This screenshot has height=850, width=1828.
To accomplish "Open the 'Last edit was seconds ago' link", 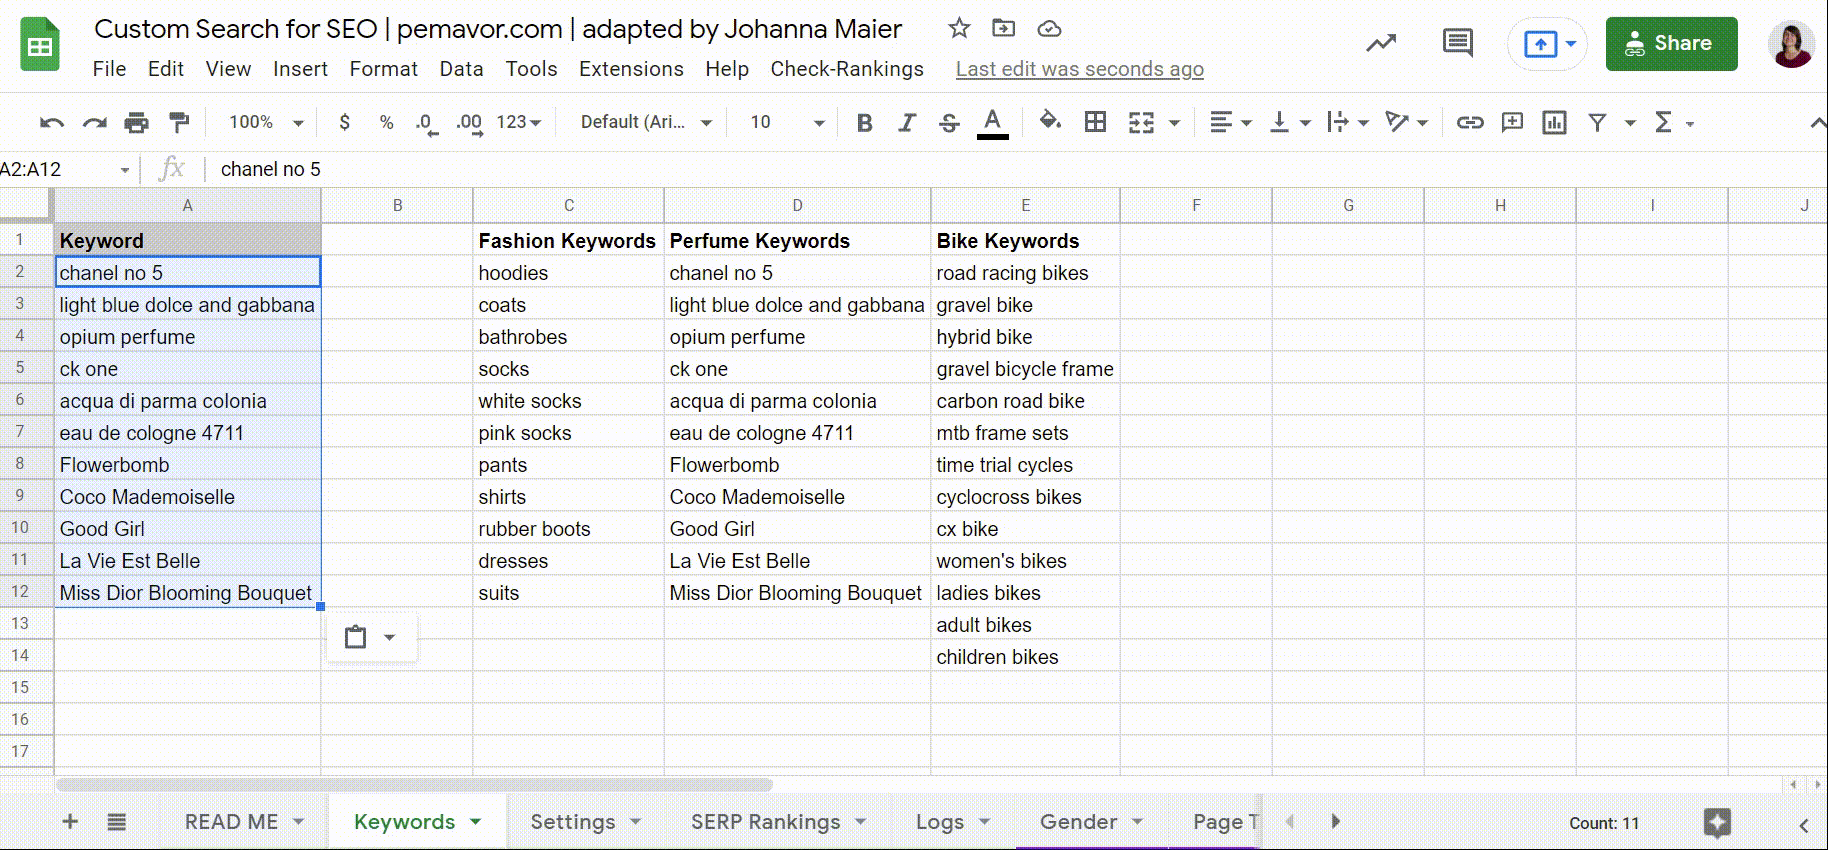I will [x=1079, y=69].
